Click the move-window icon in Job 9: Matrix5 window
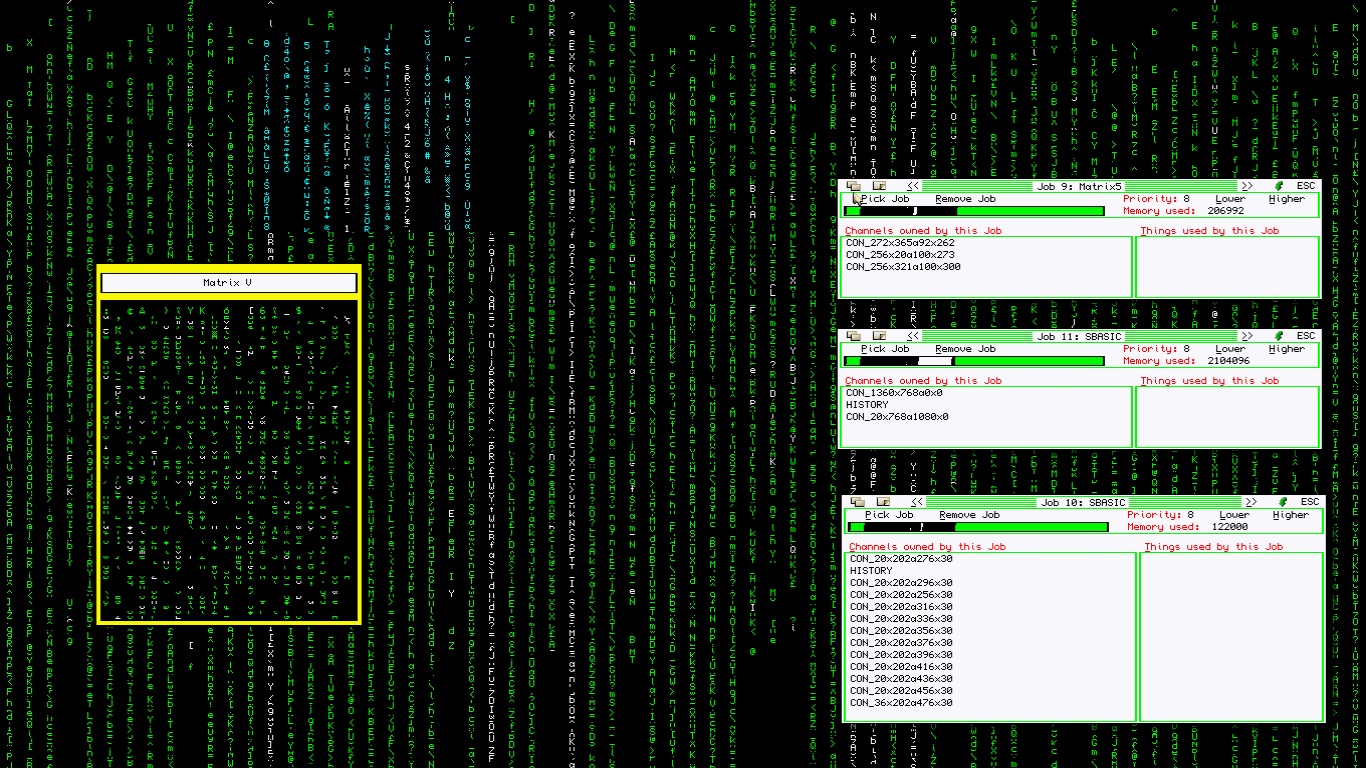The width and height of the screenshot is (1366, 768). point(853,186)
